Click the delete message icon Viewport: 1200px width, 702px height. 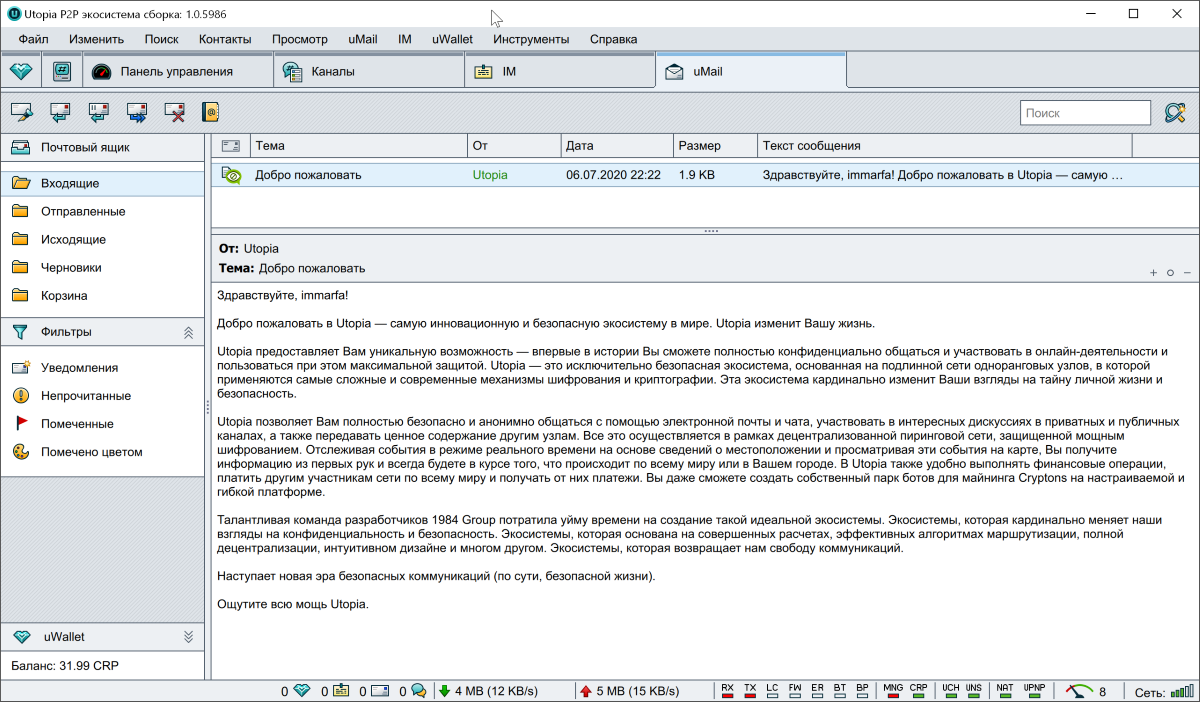point(175,112)
